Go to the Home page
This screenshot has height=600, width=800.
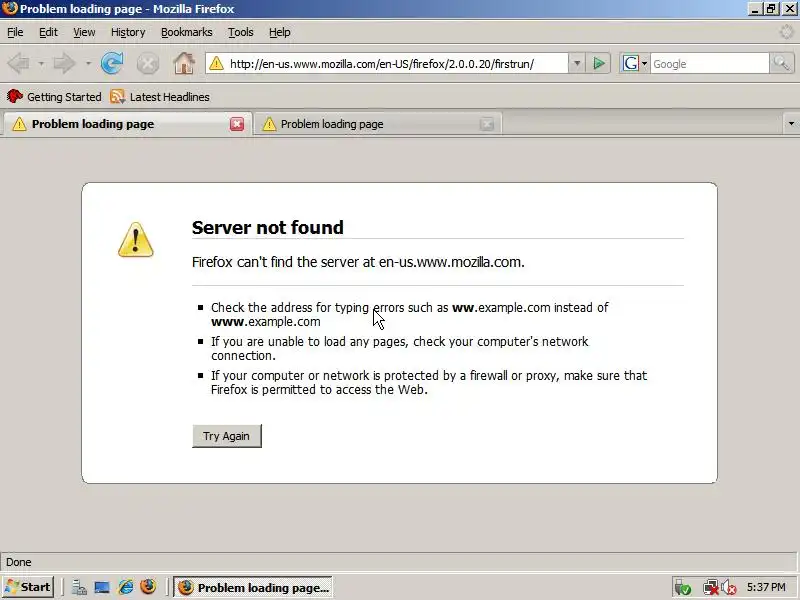click(184, 64)
